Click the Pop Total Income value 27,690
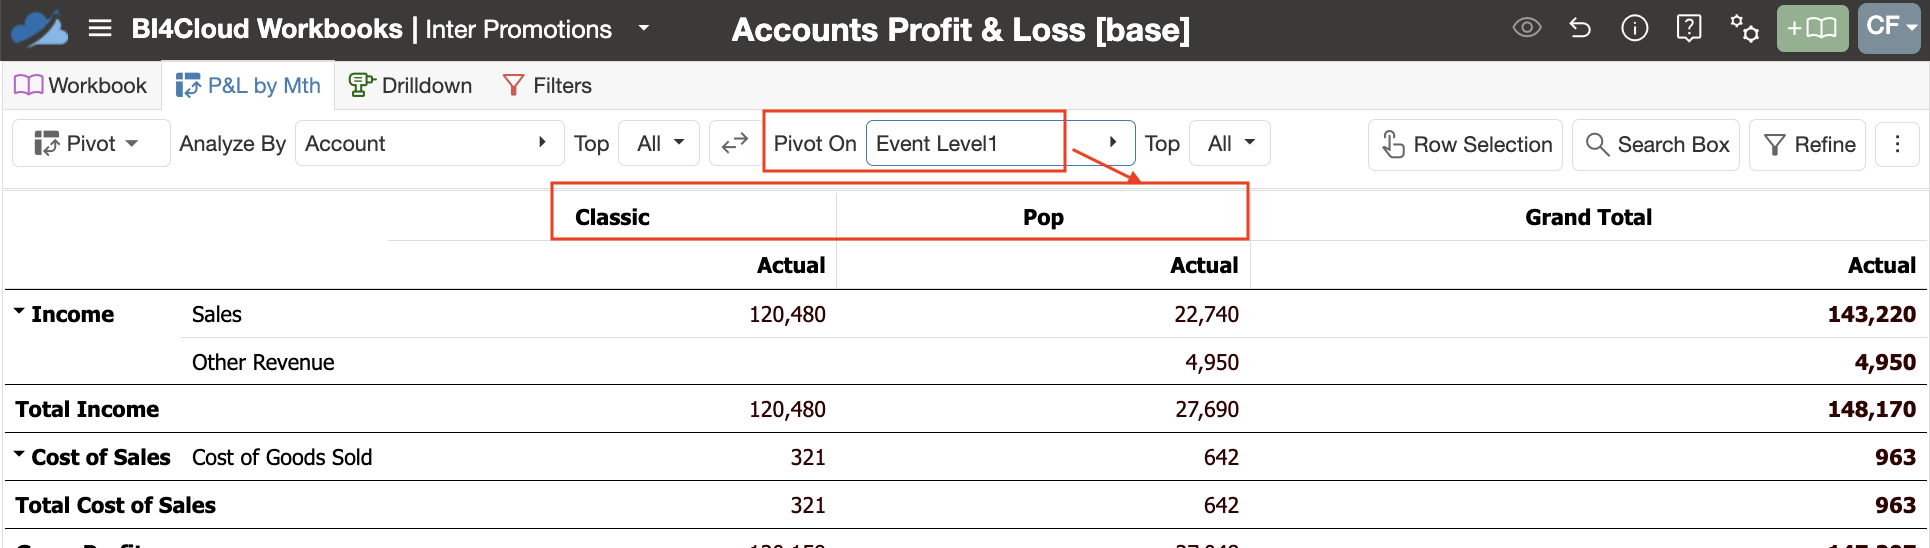This screenshot has height=548, width=1930. tap(1207, 409)
